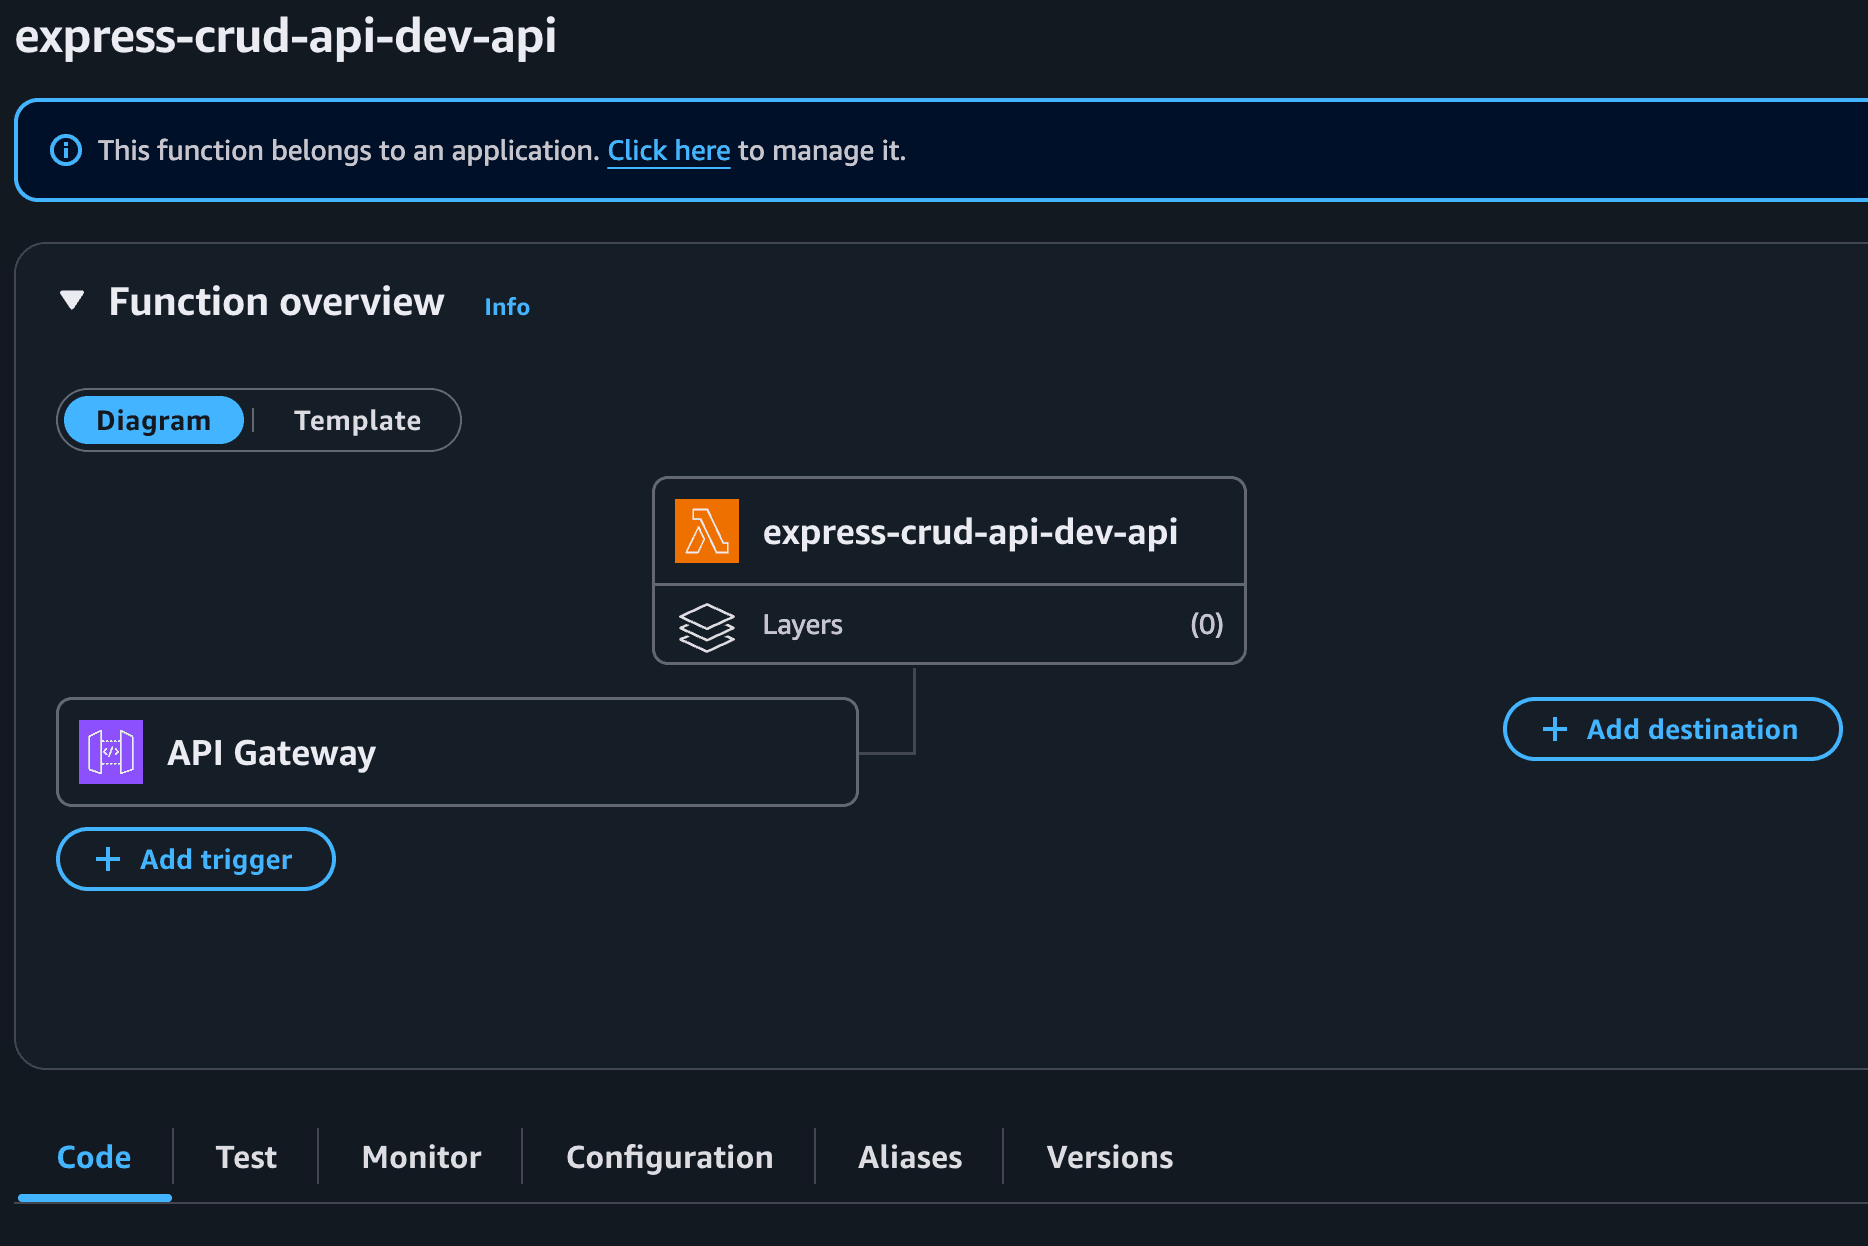Select the Diagram view toggle

click(152, 420)
